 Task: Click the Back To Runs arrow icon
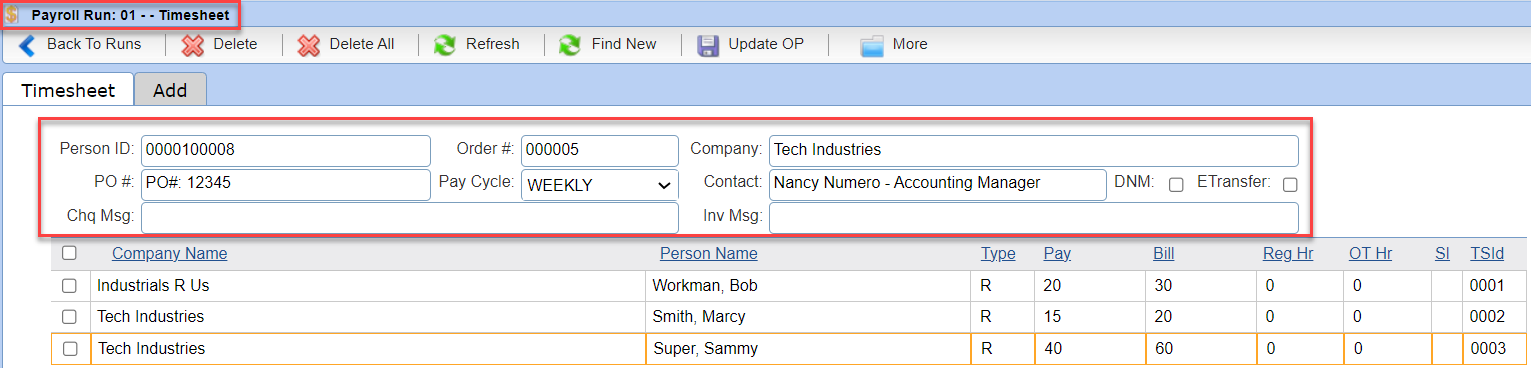[28, 45]
